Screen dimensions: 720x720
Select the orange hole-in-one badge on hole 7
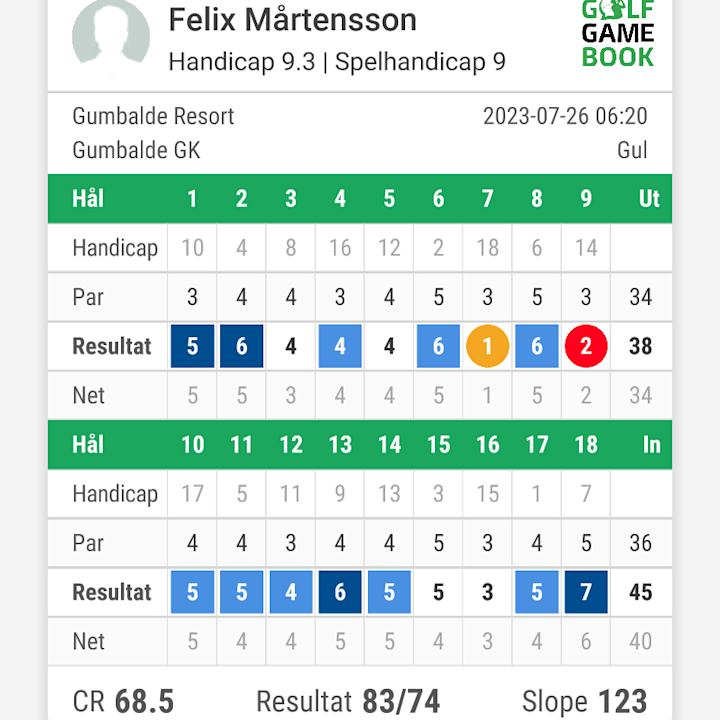[487, 346]
